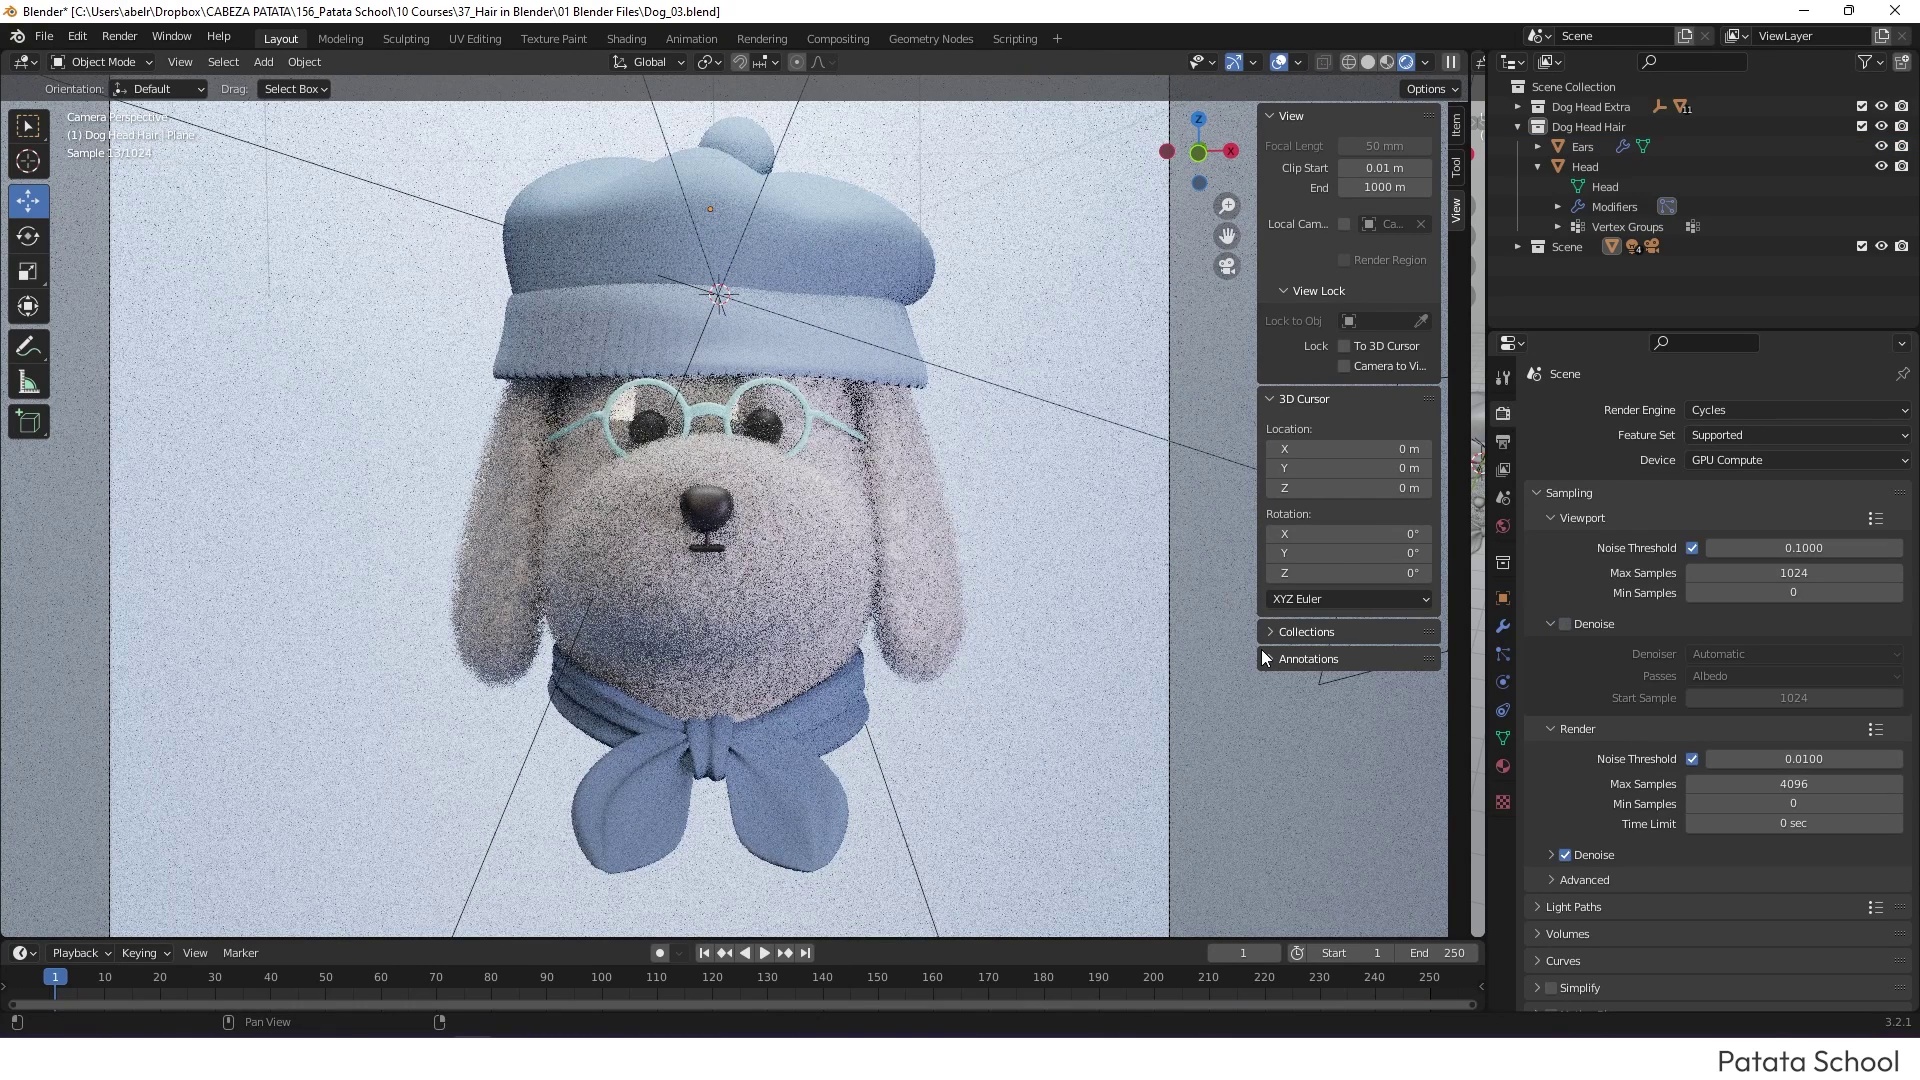Open the Playback menu in timeline
Screen dimensions: 1920x1080
click(x=81, y=953)
